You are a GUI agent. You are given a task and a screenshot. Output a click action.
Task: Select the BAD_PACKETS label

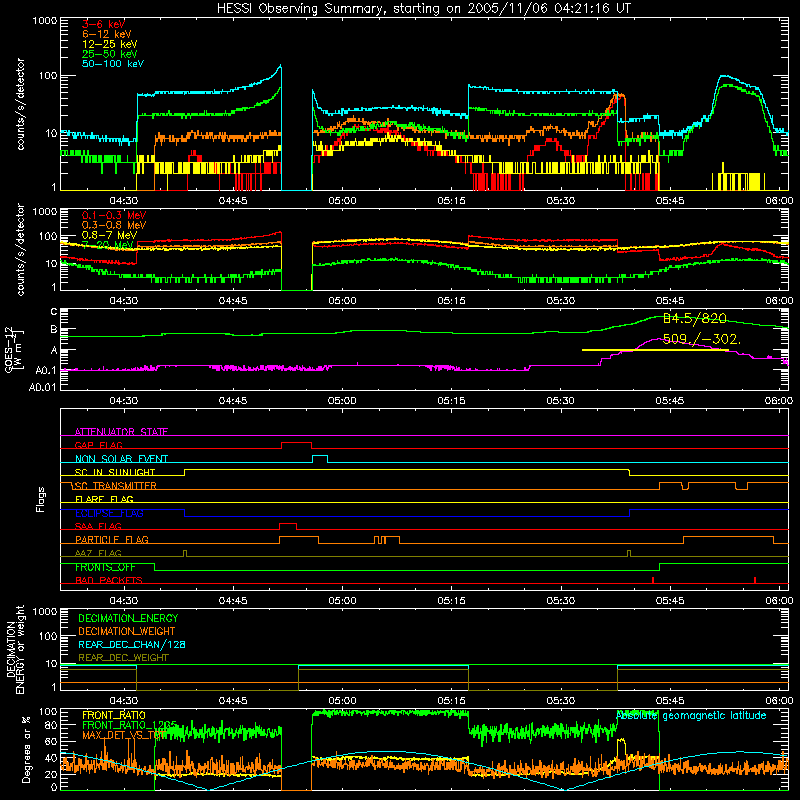point(109,581)
